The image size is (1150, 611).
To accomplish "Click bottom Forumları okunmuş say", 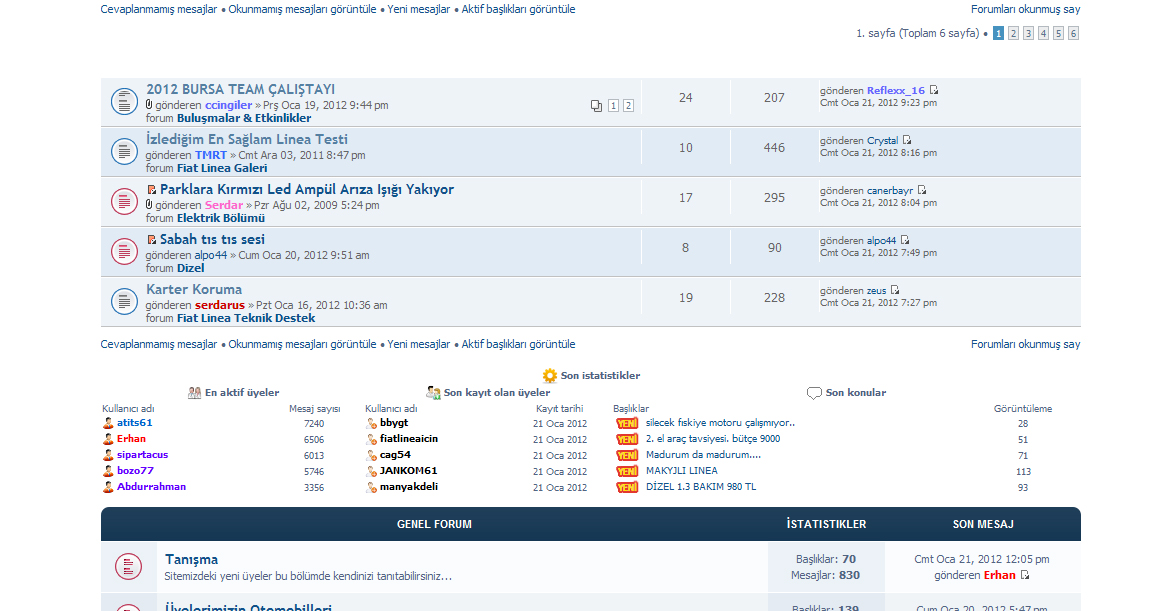I will click(1025, 344).
